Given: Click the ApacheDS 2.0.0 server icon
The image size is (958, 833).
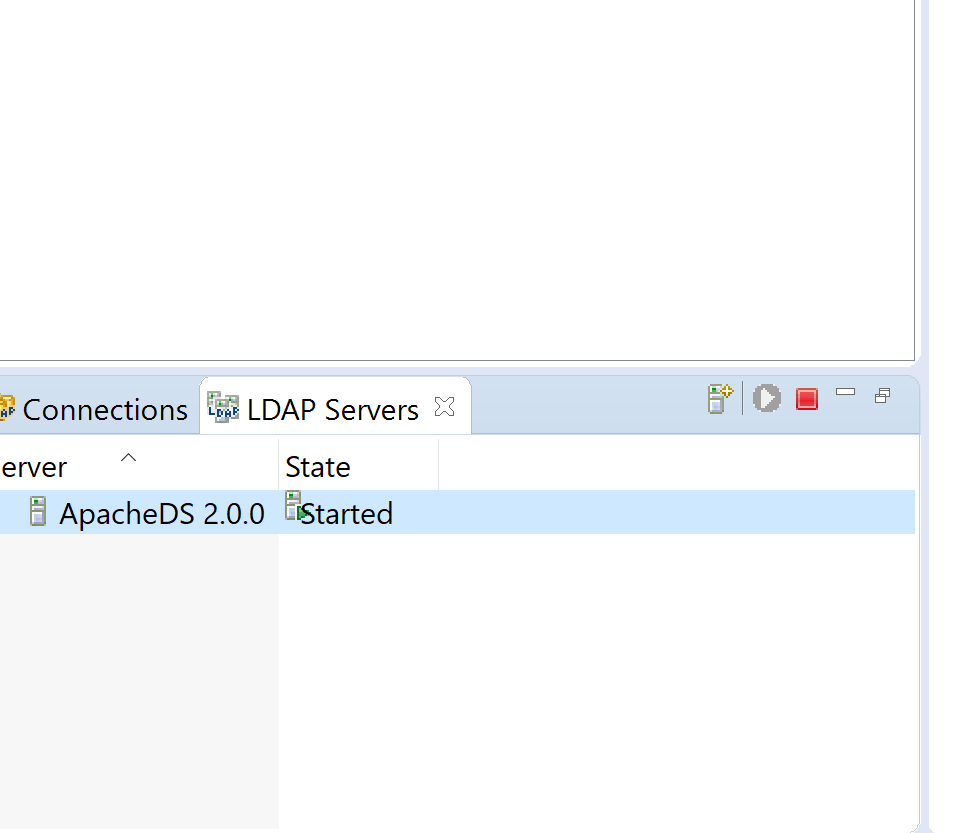Looking at the screenshot, I should point(38,512).
